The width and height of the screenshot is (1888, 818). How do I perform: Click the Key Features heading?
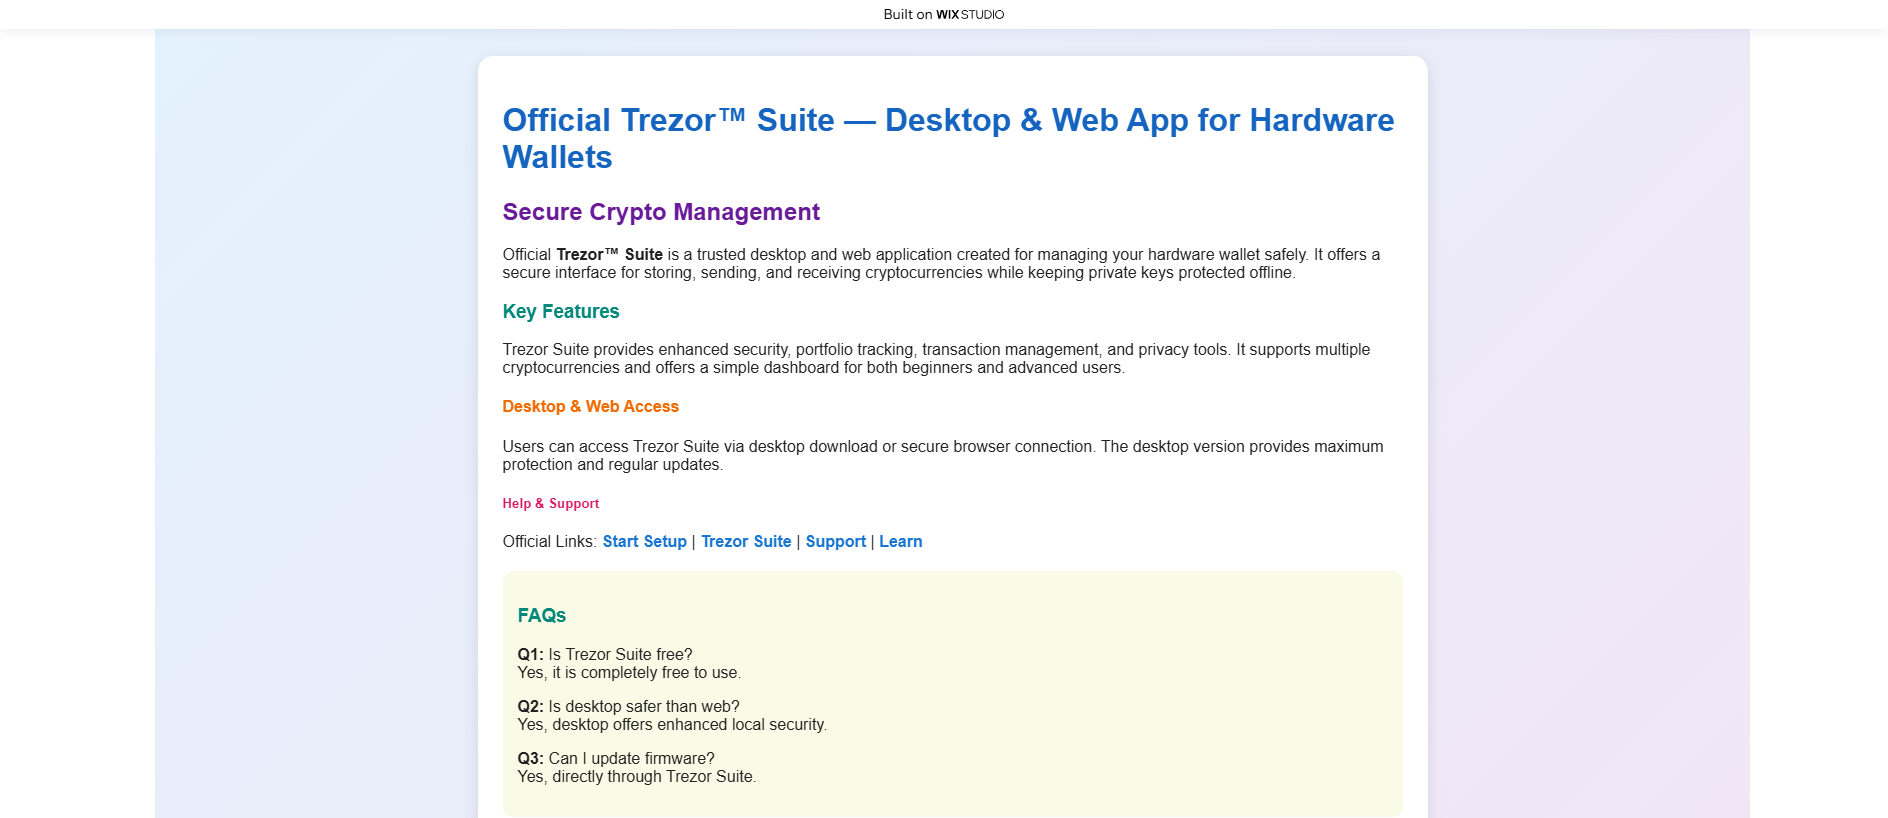[560, 311]
